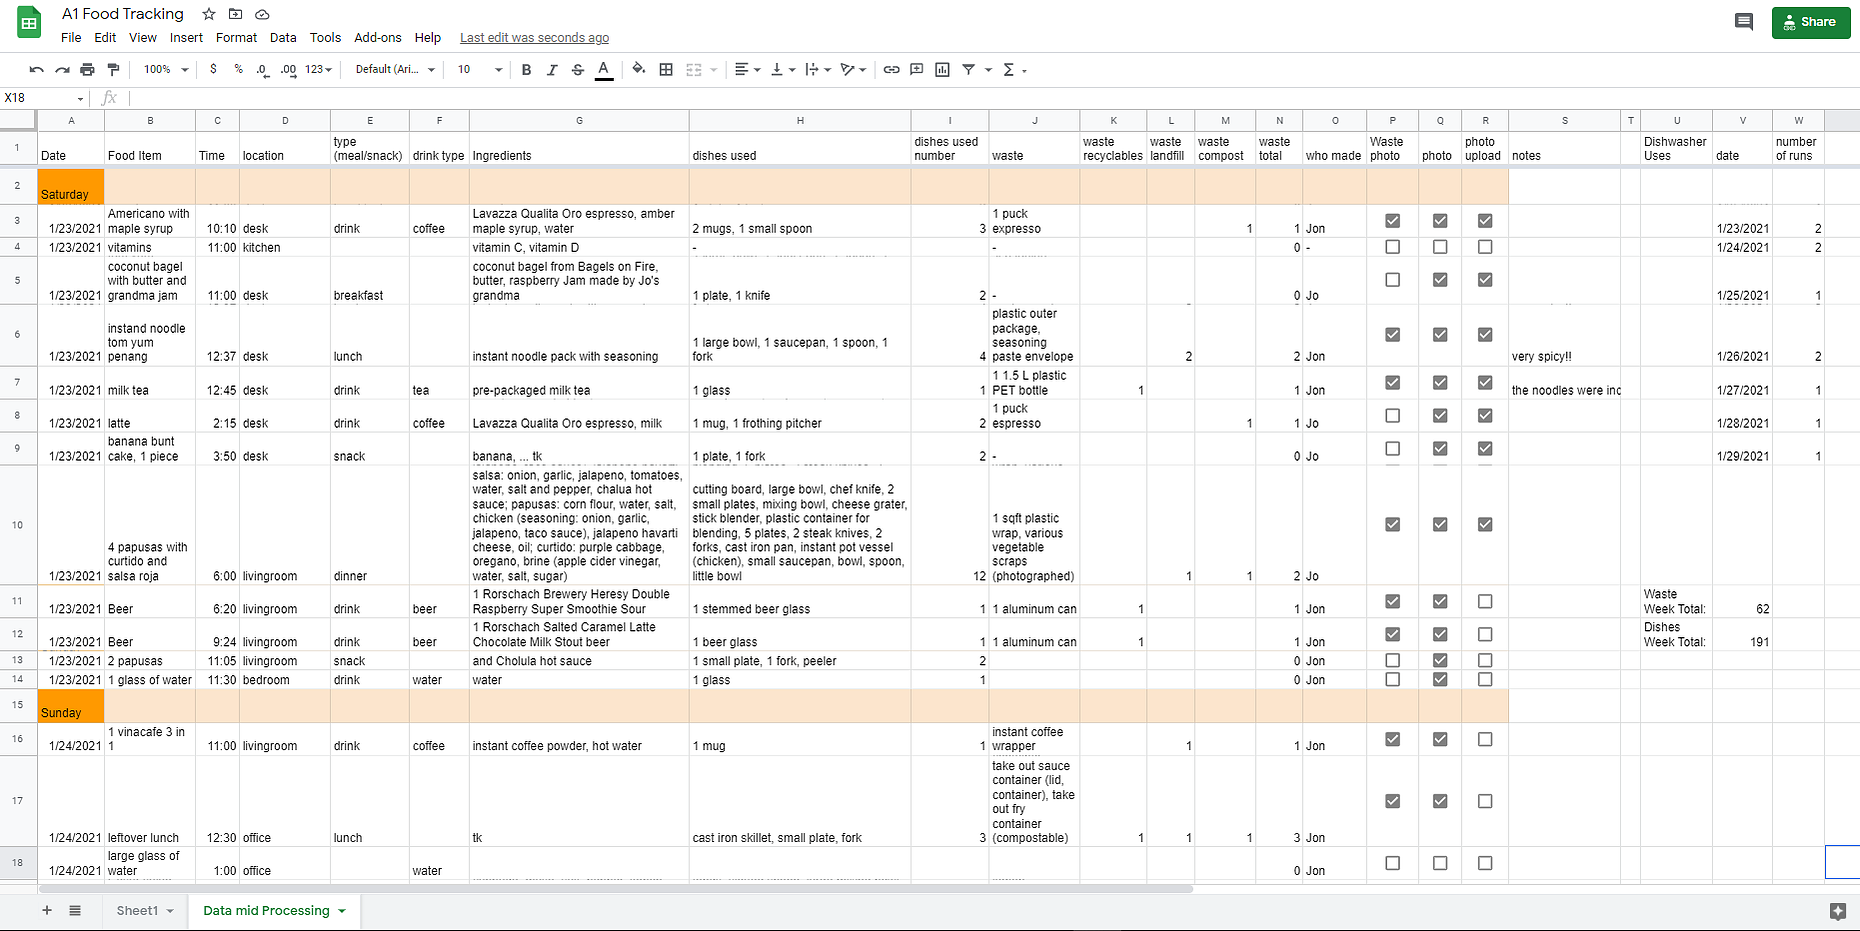Open comment history icon near Share
The height and width of the screenshot is (931, 1860).
[1744, 22]
